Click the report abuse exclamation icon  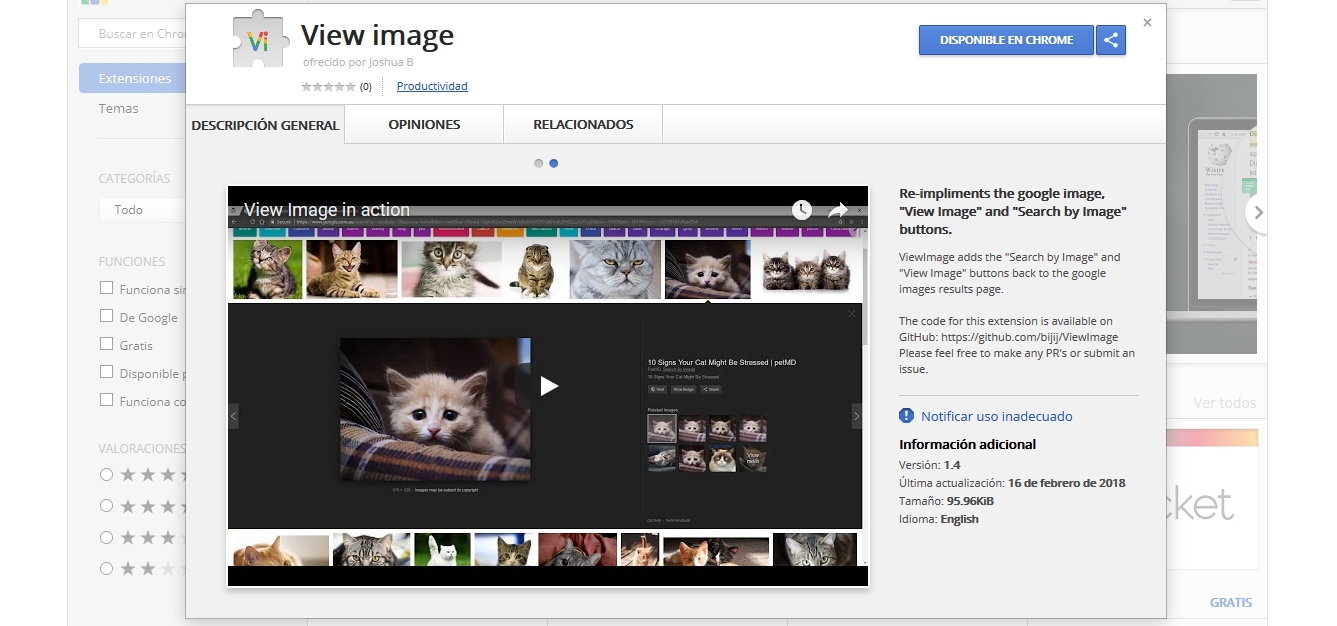pyautogui.click(x=906, y=416)
